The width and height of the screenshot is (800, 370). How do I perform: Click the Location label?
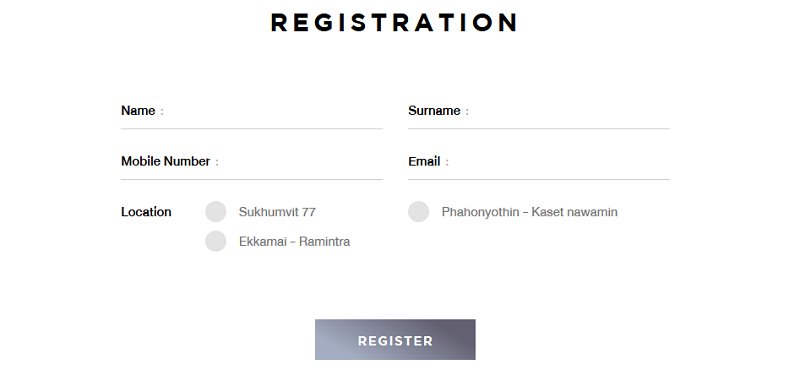pyautogui.click(x=146, y=212)
